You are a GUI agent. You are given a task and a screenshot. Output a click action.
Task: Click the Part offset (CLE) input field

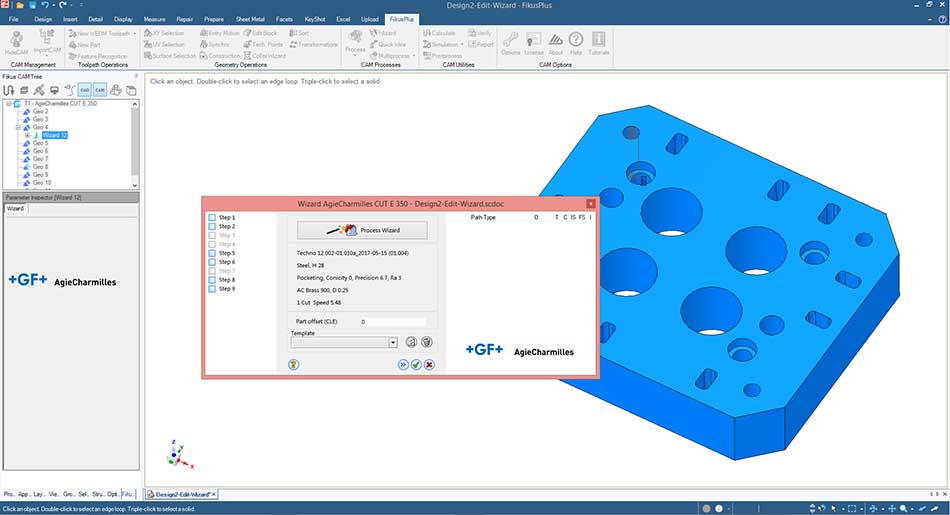pos(392,322)
